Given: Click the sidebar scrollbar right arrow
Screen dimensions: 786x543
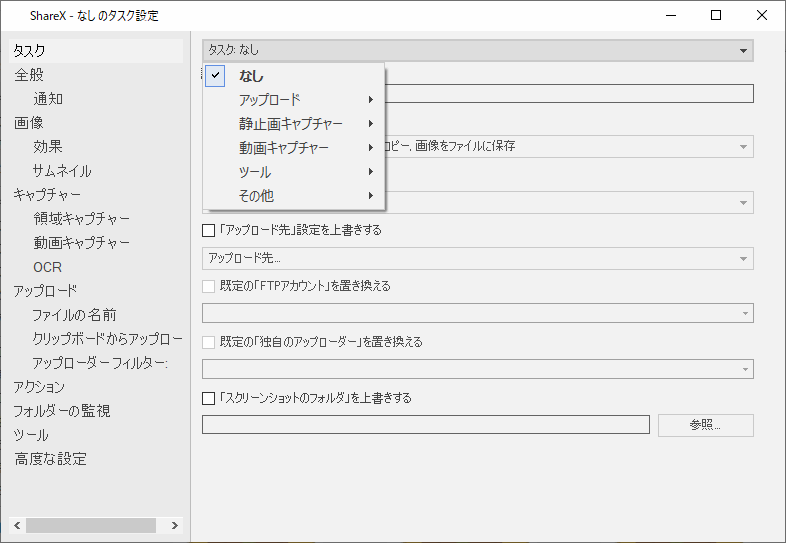Looking at the screenshot, I should tap(174, 525).
